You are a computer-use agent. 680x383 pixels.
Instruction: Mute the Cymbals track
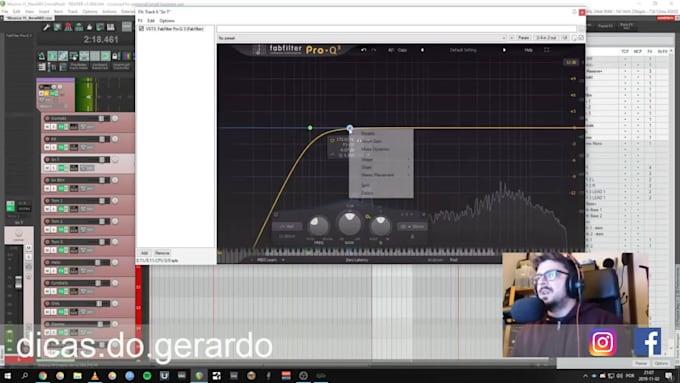(x=47, y=291)
